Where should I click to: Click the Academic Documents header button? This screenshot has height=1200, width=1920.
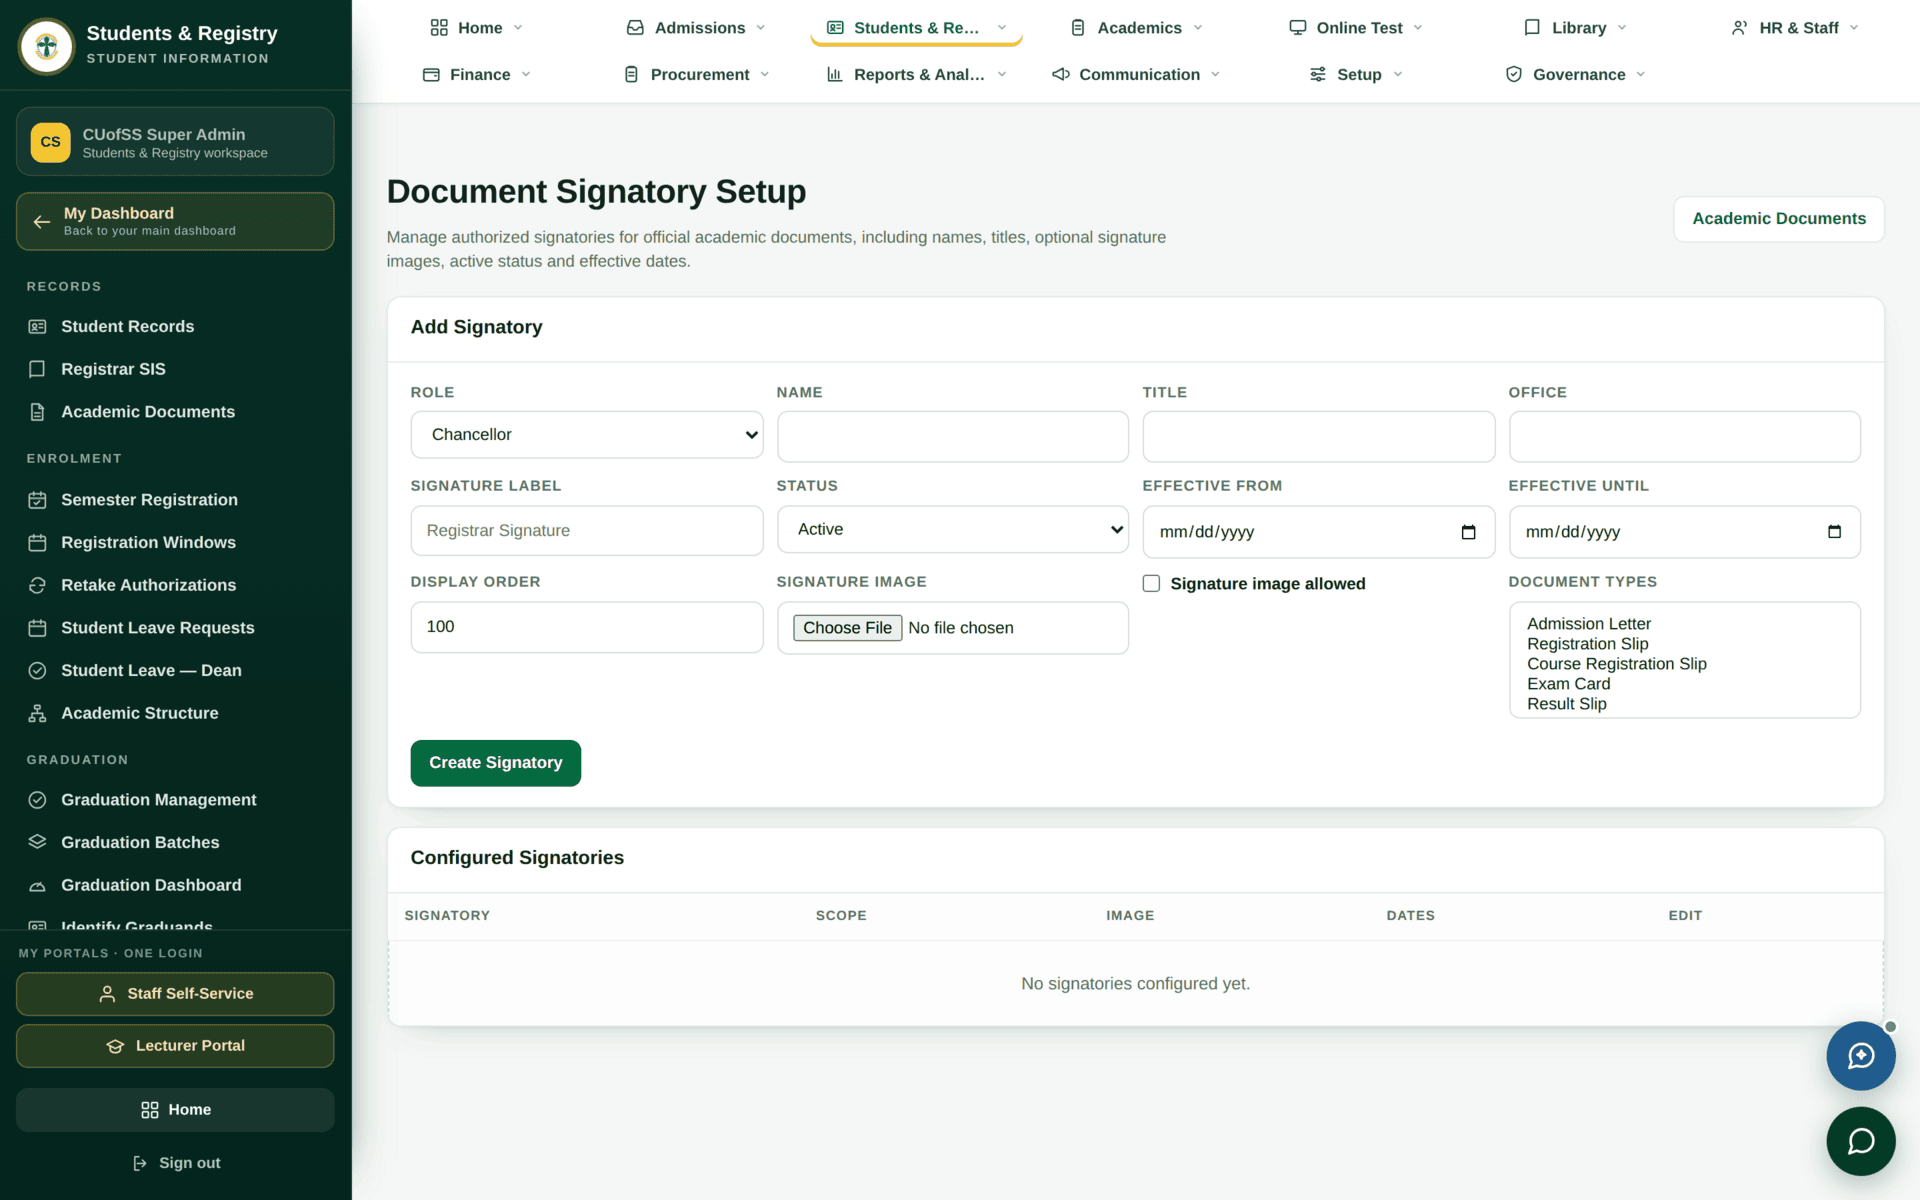(1779, 219)
